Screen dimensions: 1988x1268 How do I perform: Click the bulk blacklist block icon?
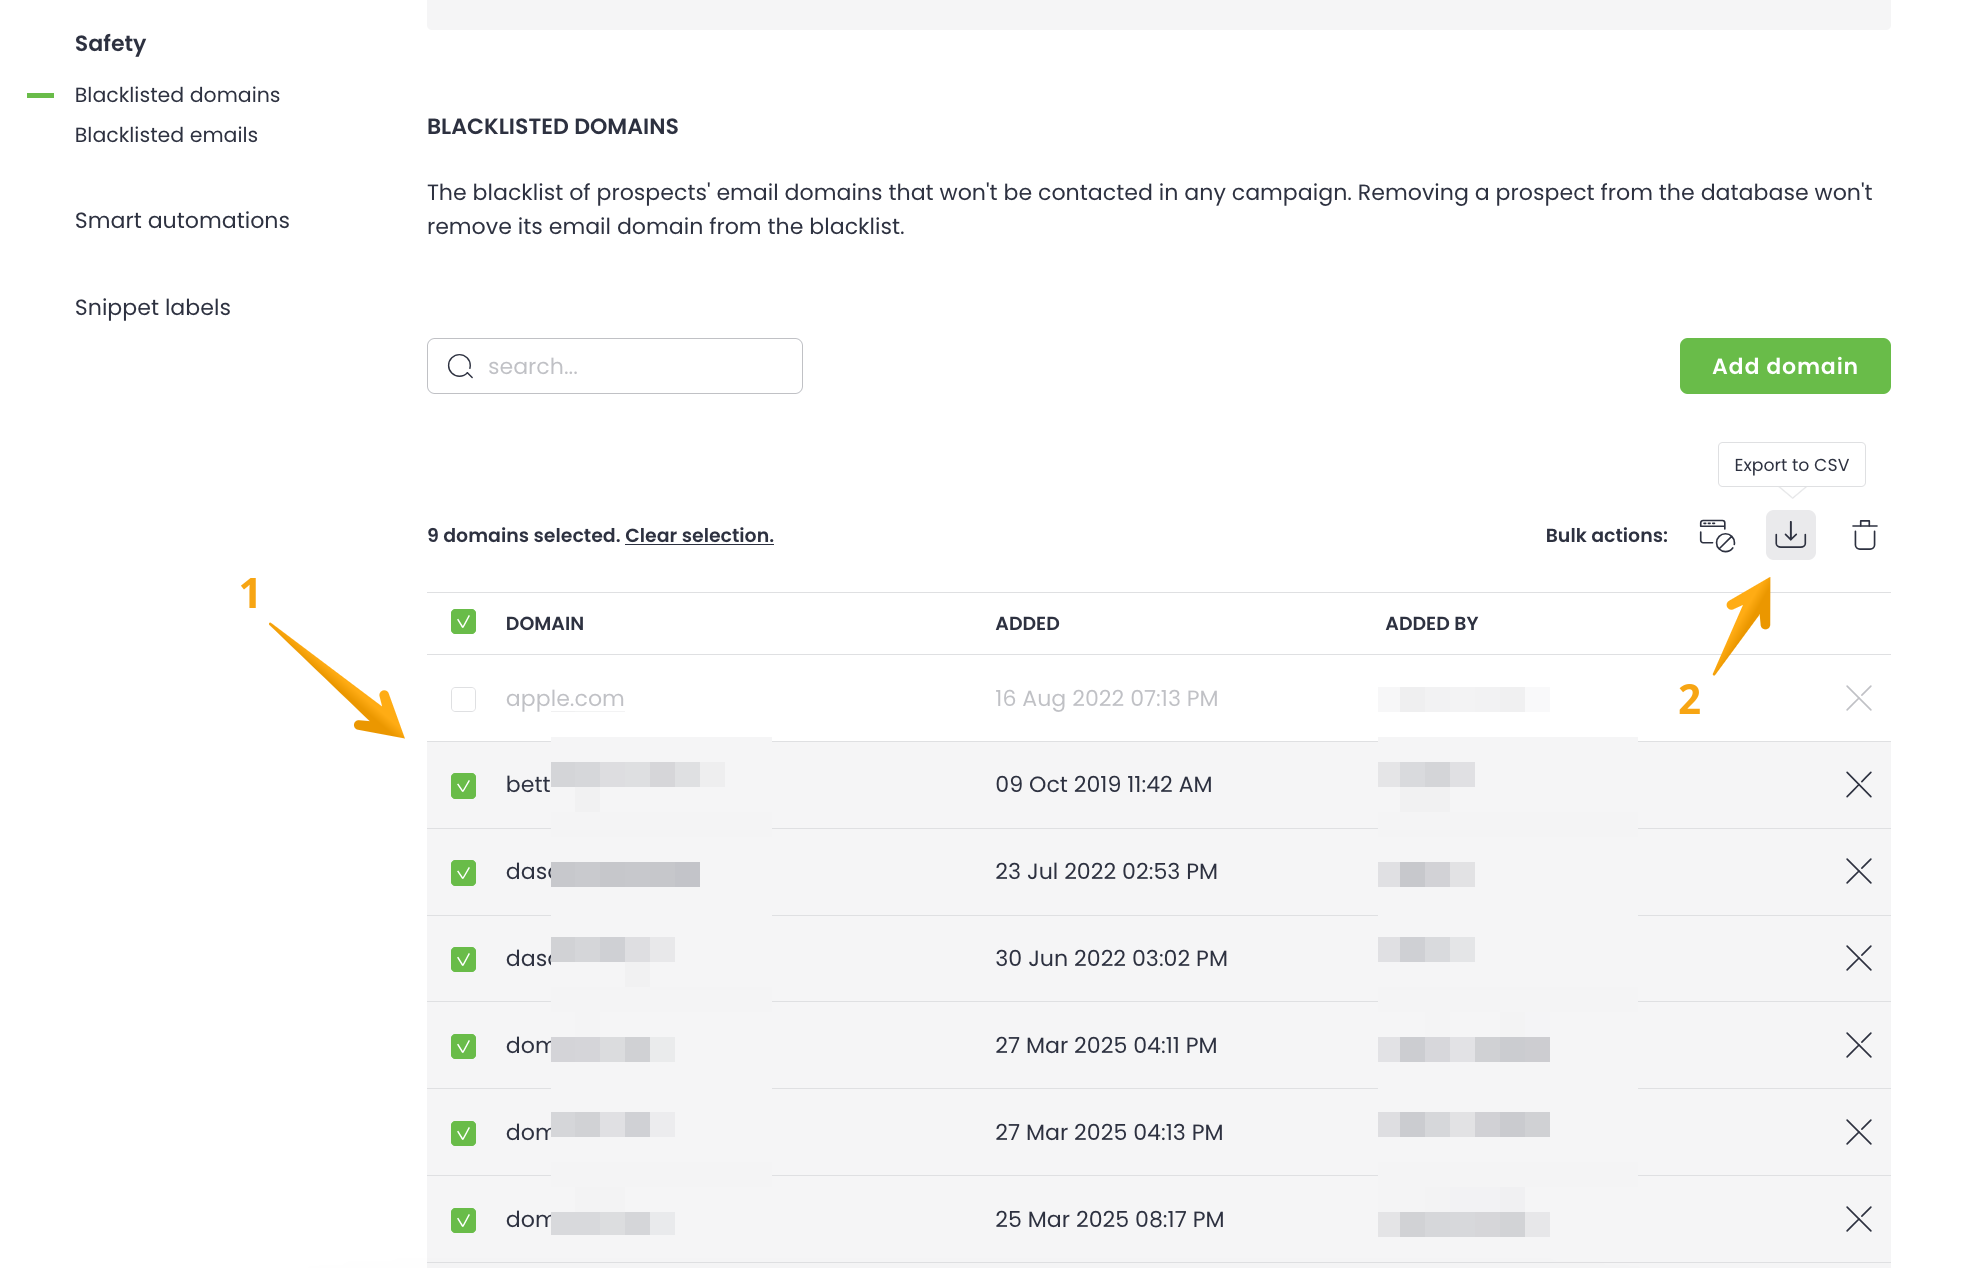coord(1716,535)
